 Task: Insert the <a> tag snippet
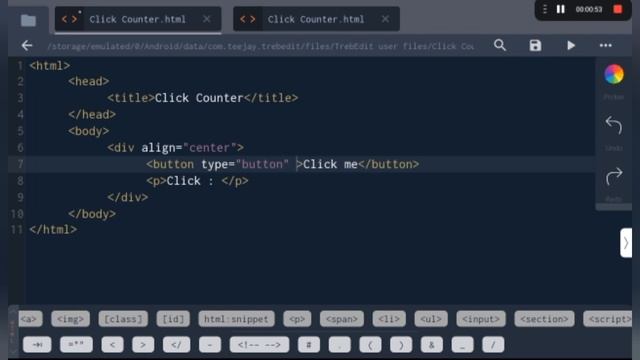coord(30,319)
